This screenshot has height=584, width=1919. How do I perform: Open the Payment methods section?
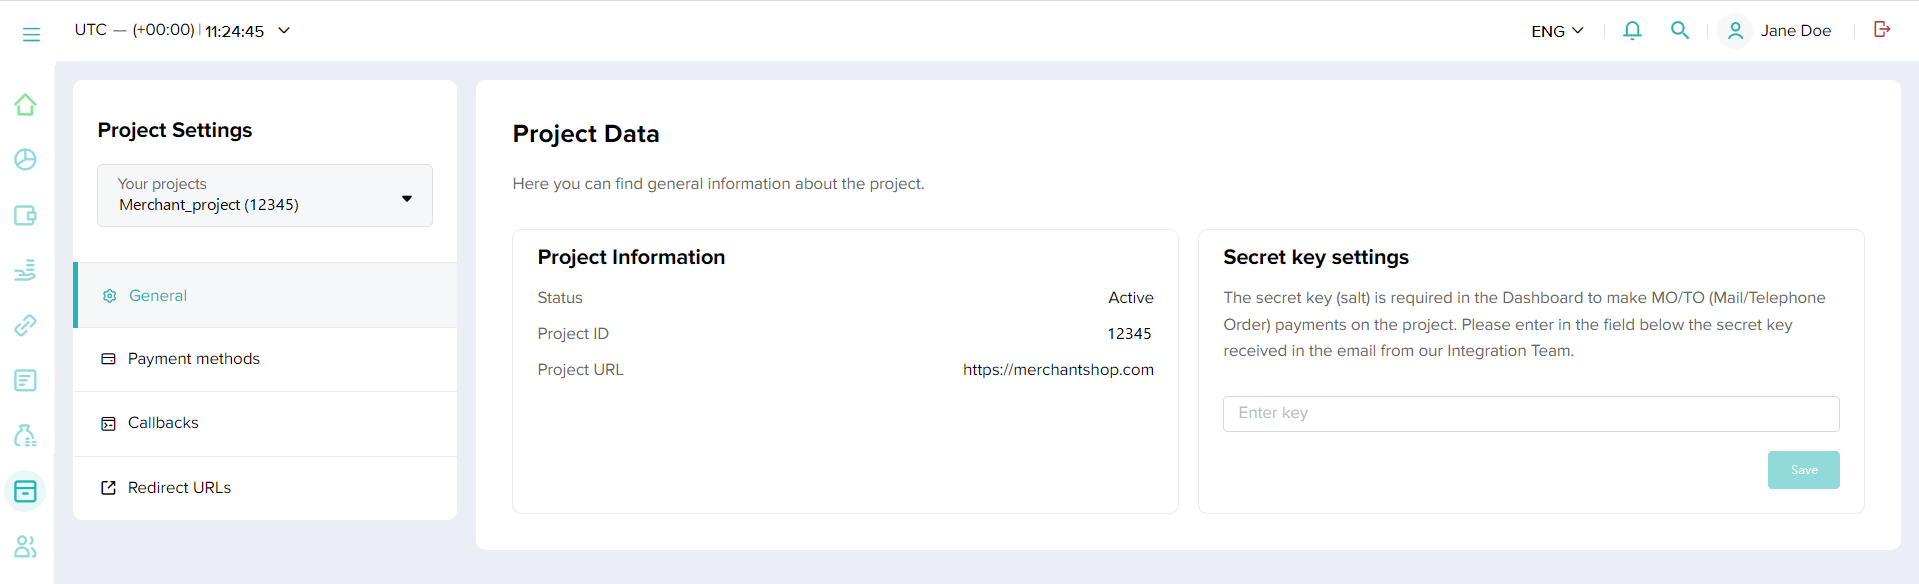click(x=193, y=359)
